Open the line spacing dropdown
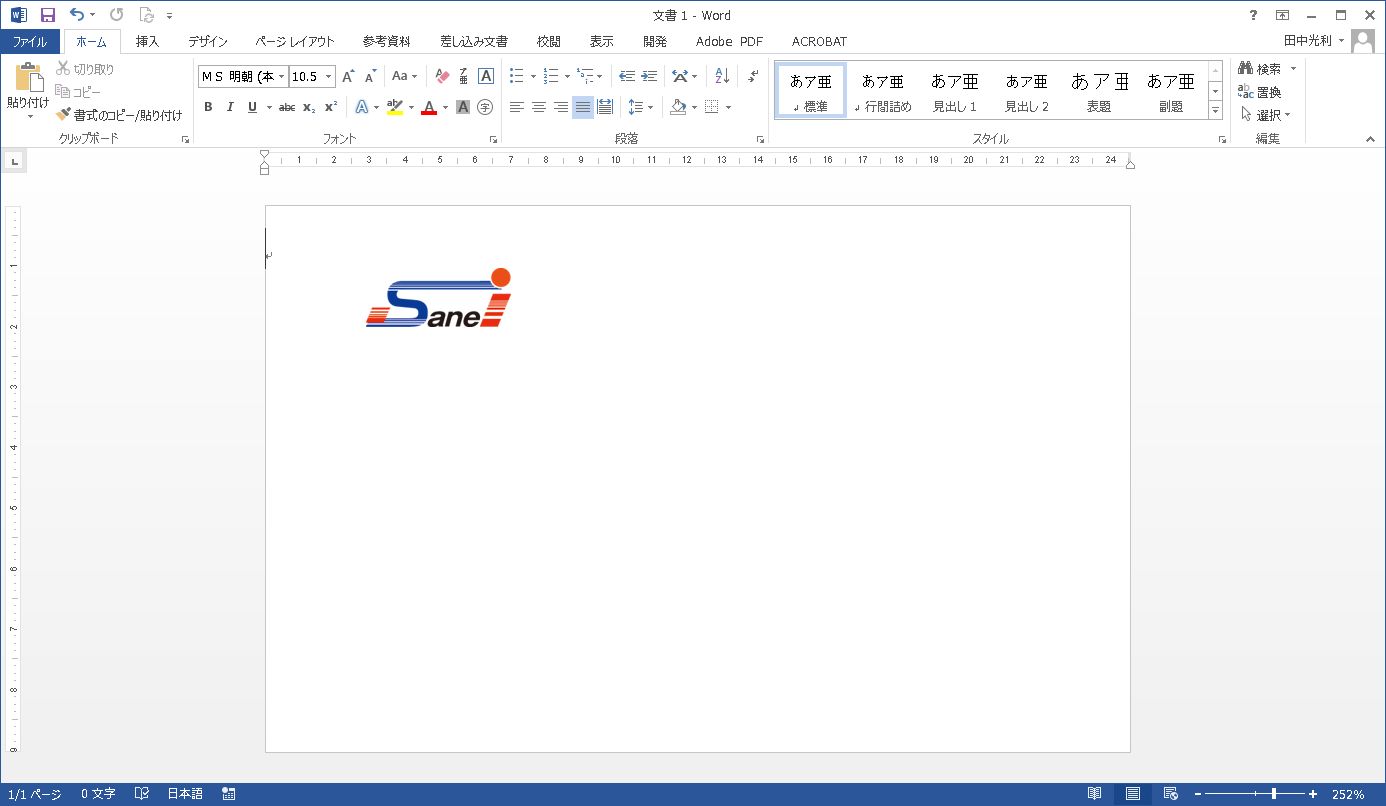 click(x=640, y=107)
